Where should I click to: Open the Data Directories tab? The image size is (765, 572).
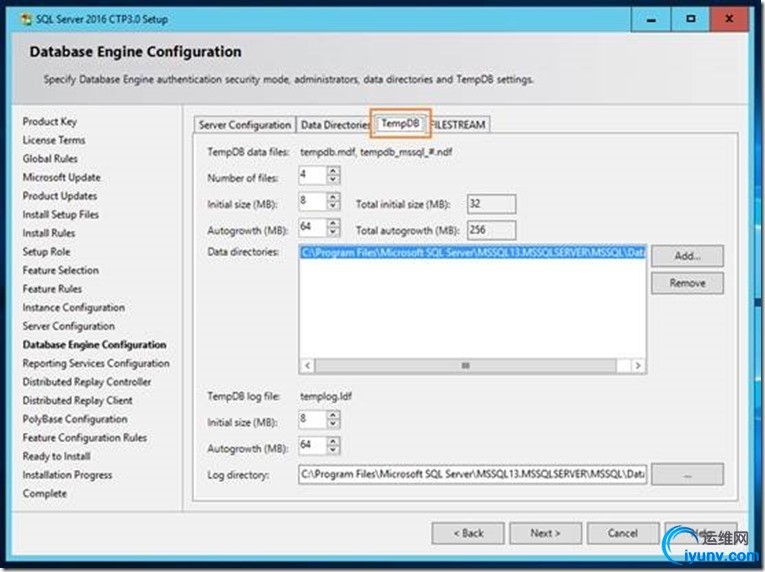[x=335, y=125]
